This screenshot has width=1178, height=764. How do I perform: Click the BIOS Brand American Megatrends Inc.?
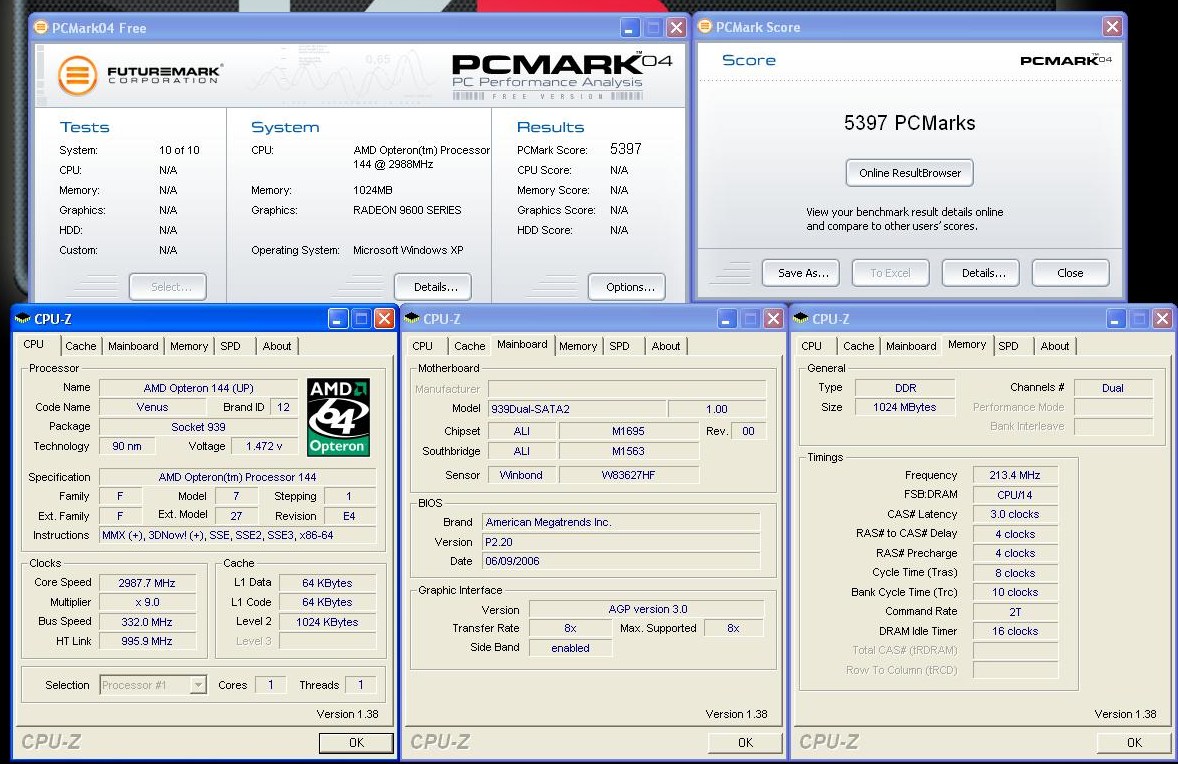(620, 522)
